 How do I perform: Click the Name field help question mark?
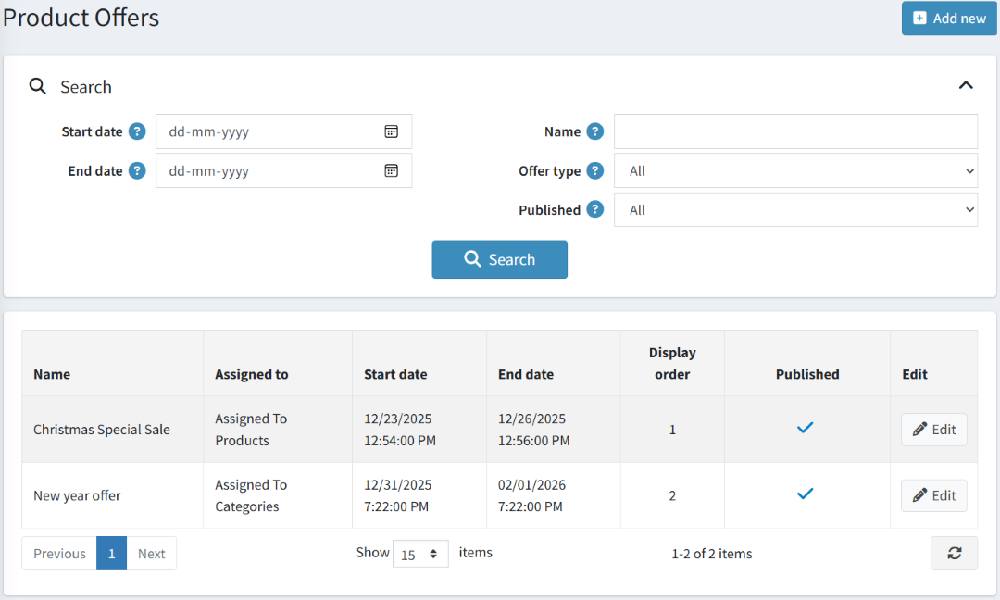click(x=597, y=131)
